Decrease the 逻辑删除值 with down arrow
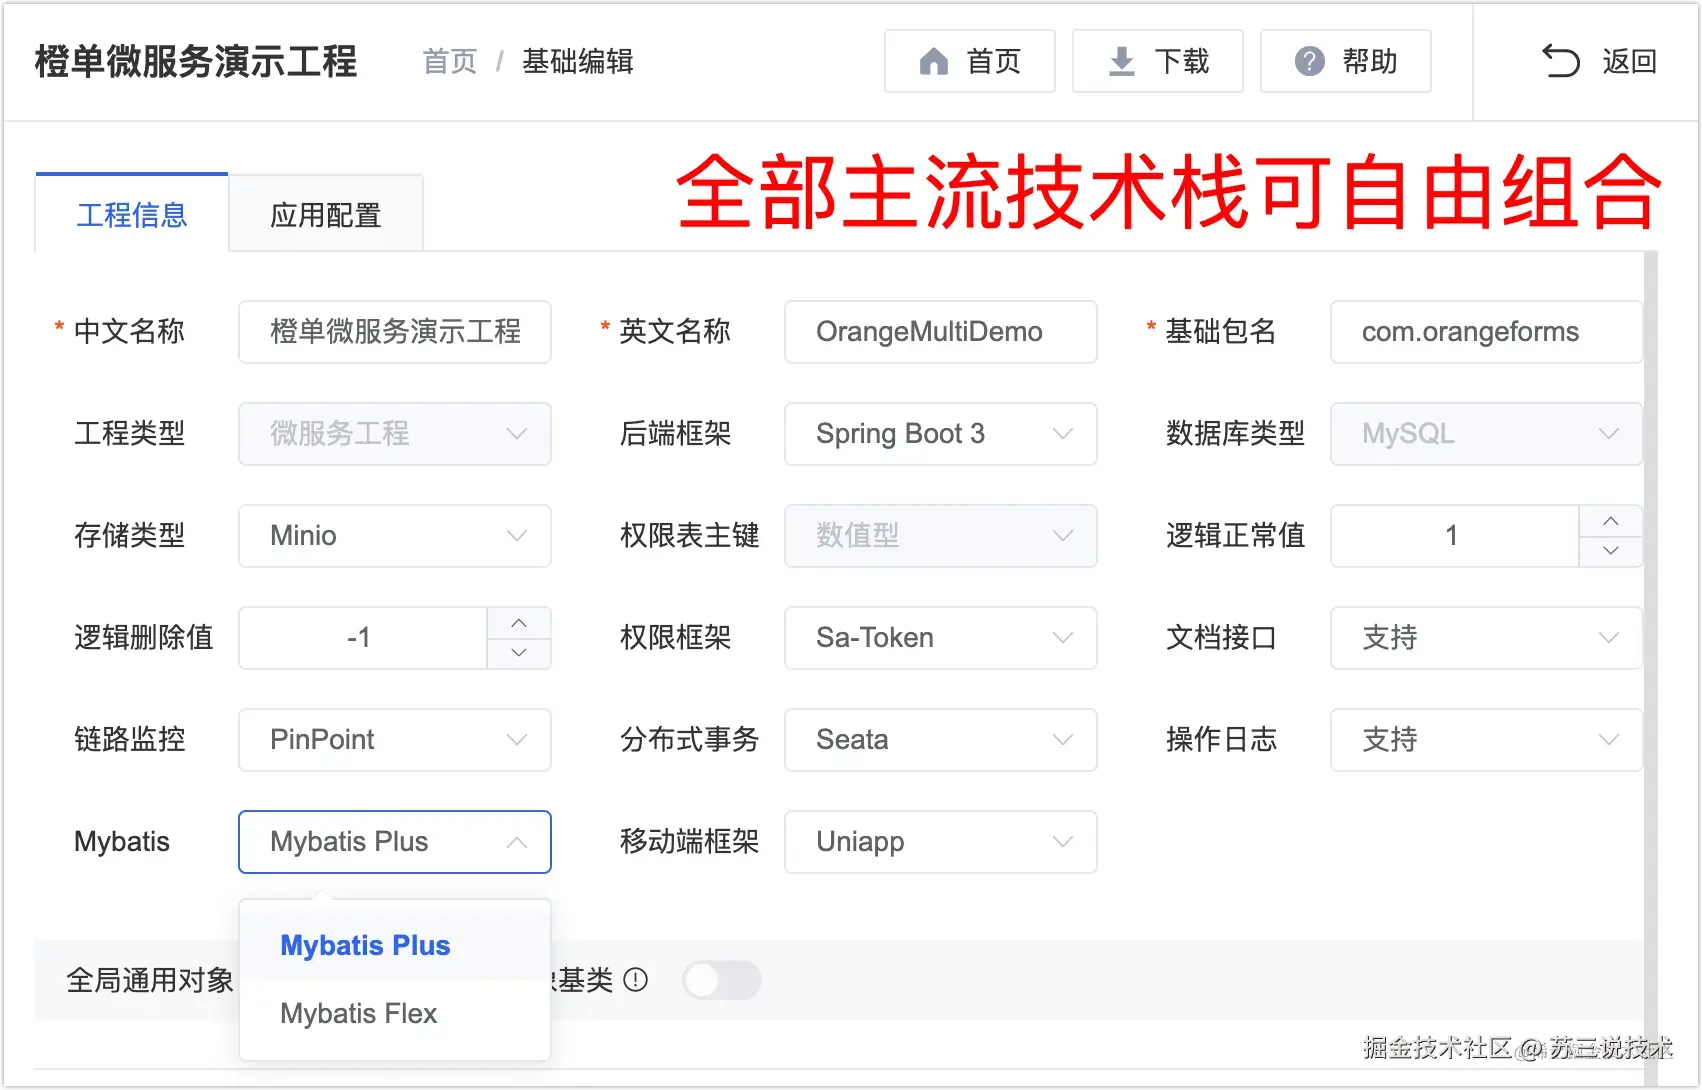Image resolution: width=1702 pixels, height=1090 pixels. point(518,653)
